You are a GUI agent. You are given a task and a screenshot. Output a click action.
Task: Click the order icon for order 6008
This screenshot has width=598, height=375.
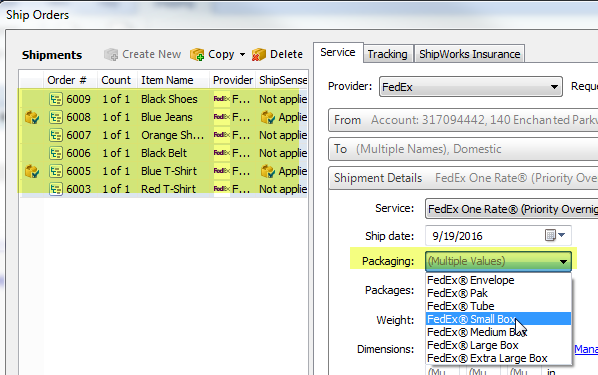pyautogui.click(x=56, y=117)
